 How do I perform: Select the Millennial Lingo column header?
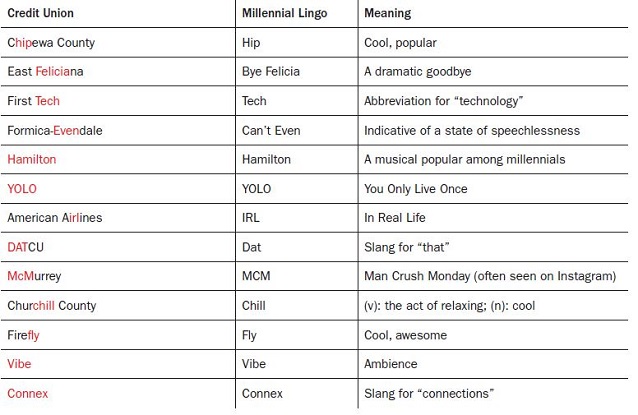coord(283,14)
